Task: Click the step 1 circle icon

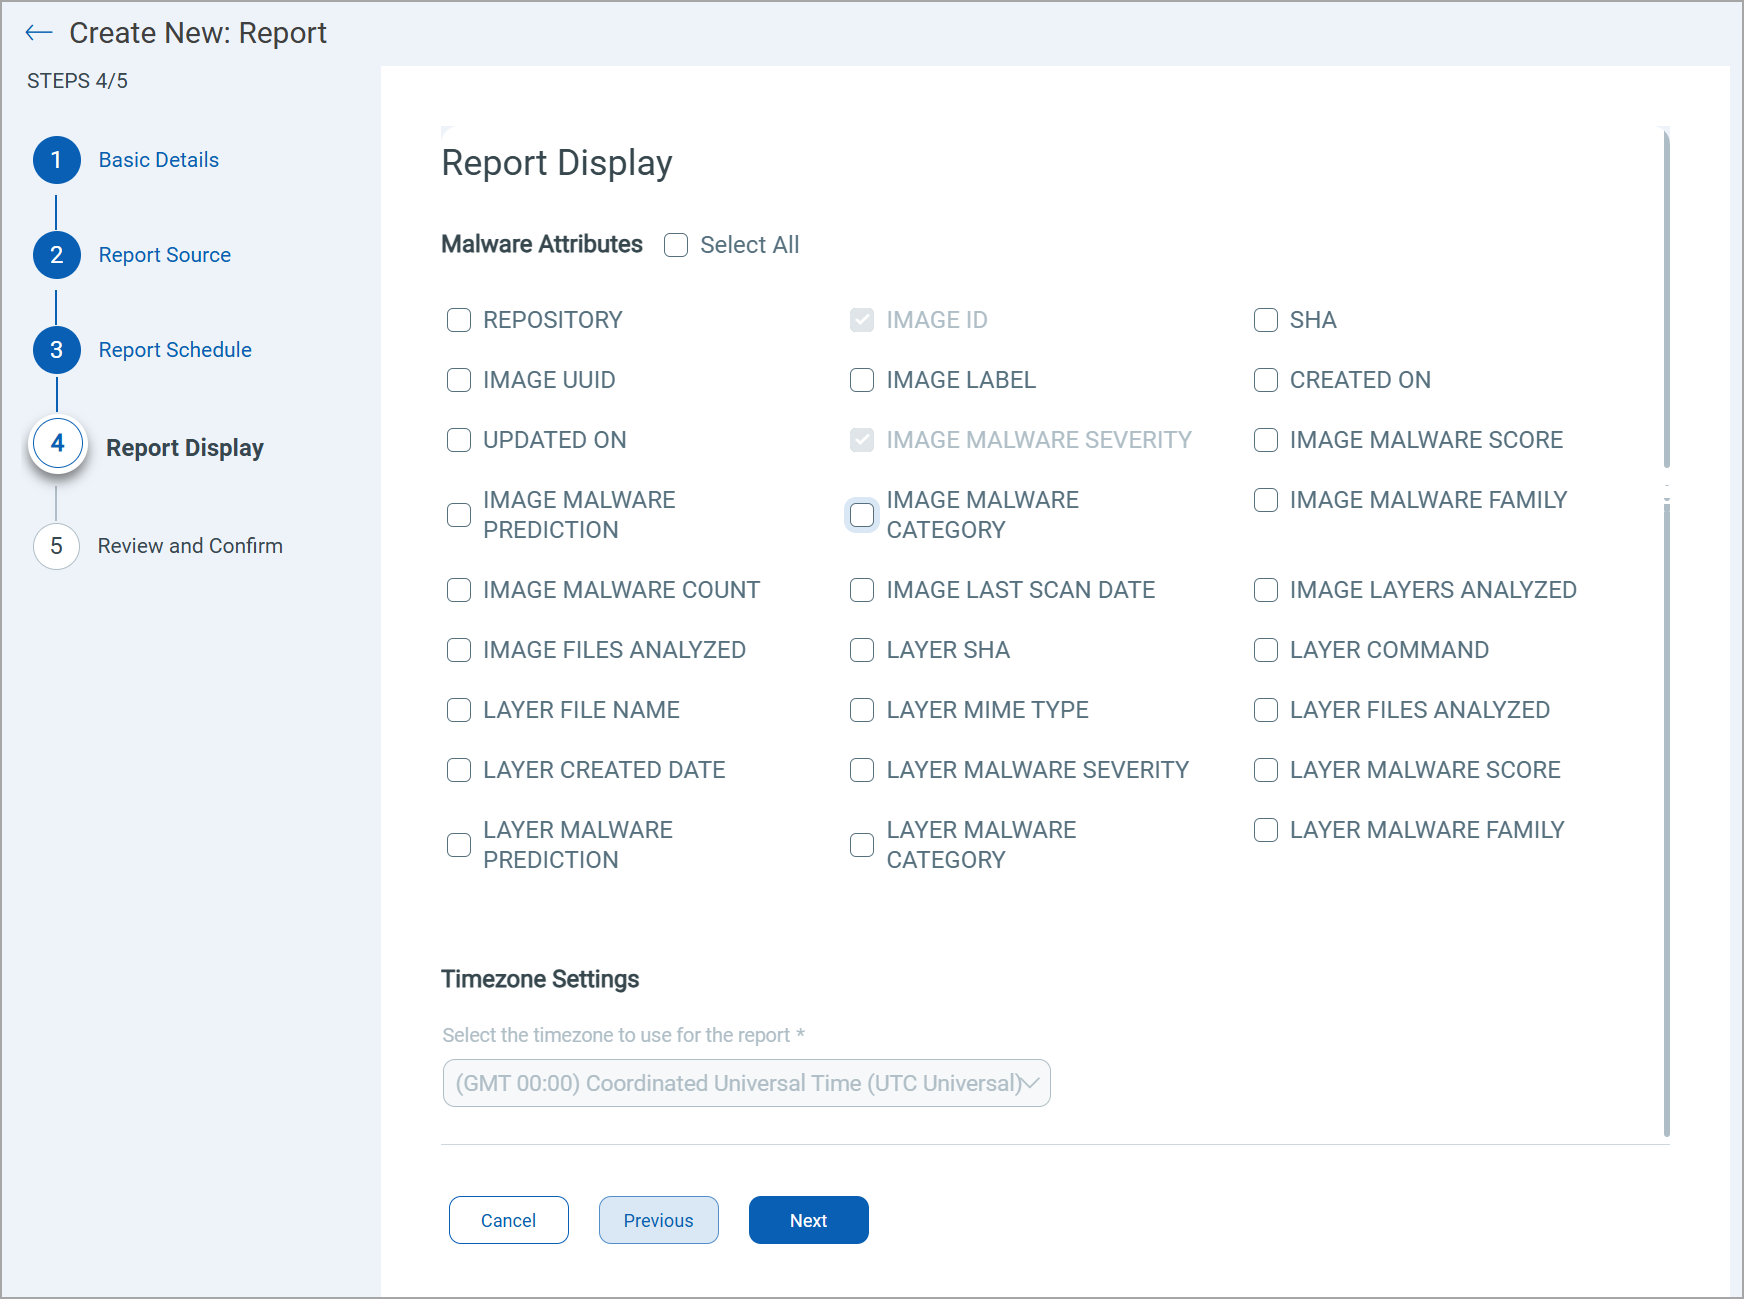Action: tap(57, 160)
